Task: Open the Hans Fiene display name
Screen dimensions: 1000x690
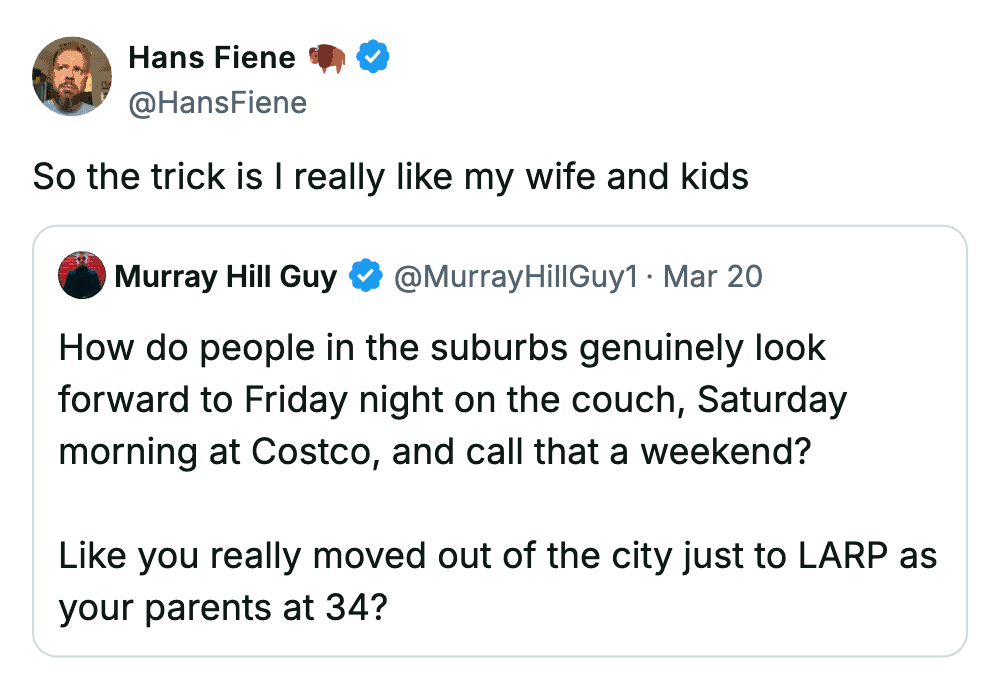Action: [212, 59]
